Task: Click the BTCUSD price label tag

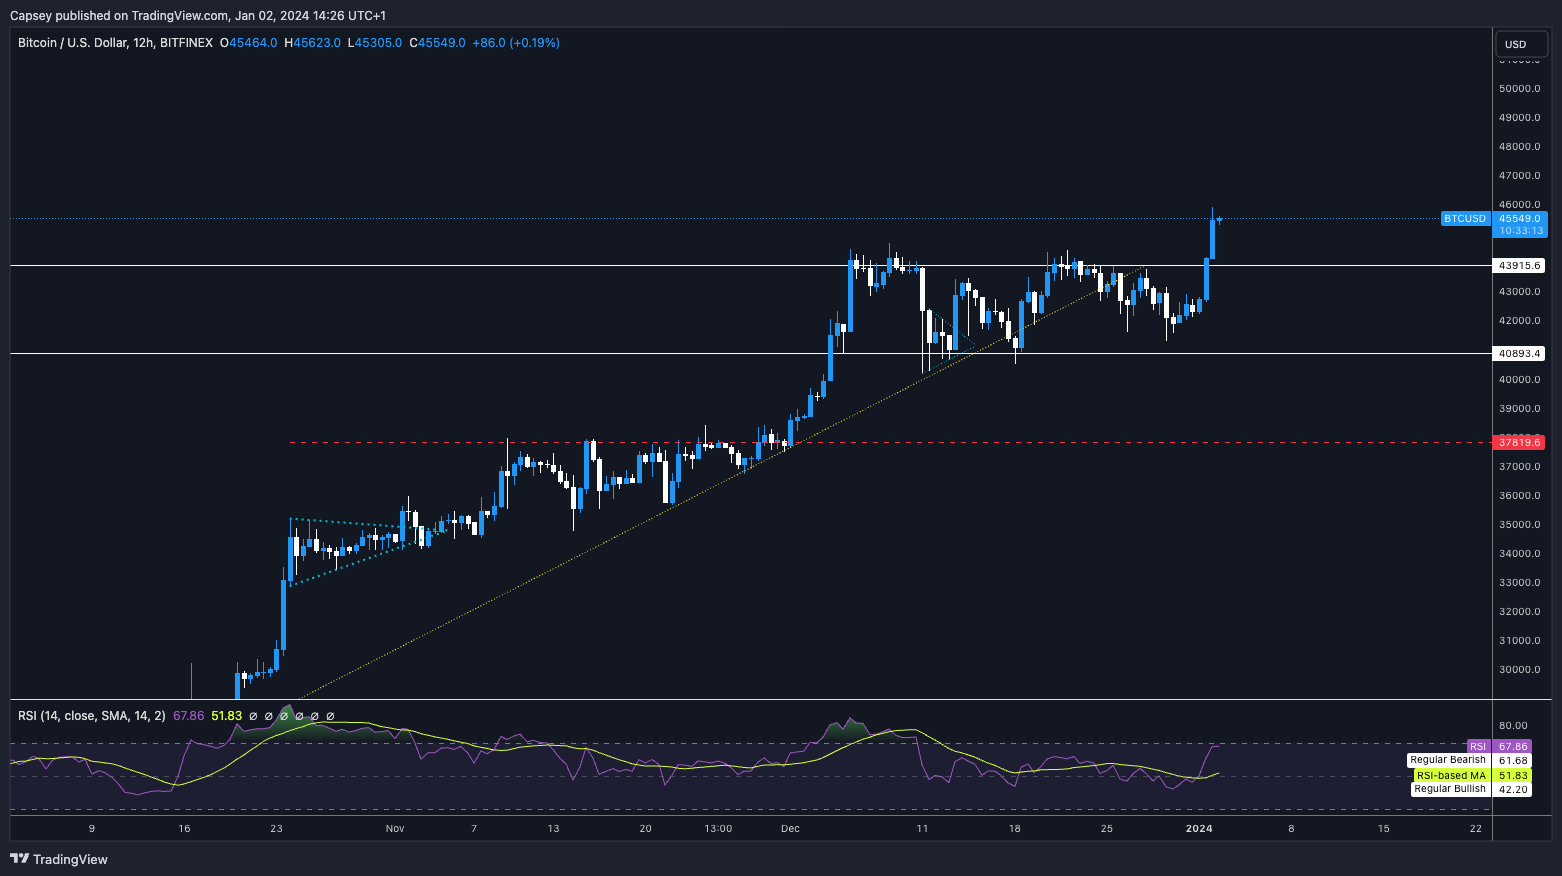Action: tap(1464, 219)
